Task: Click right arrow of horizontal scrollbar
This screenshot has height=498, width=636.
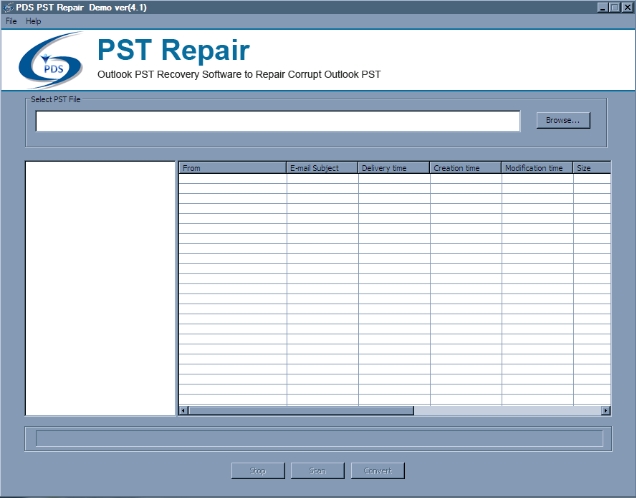Action: coord(605,410)
